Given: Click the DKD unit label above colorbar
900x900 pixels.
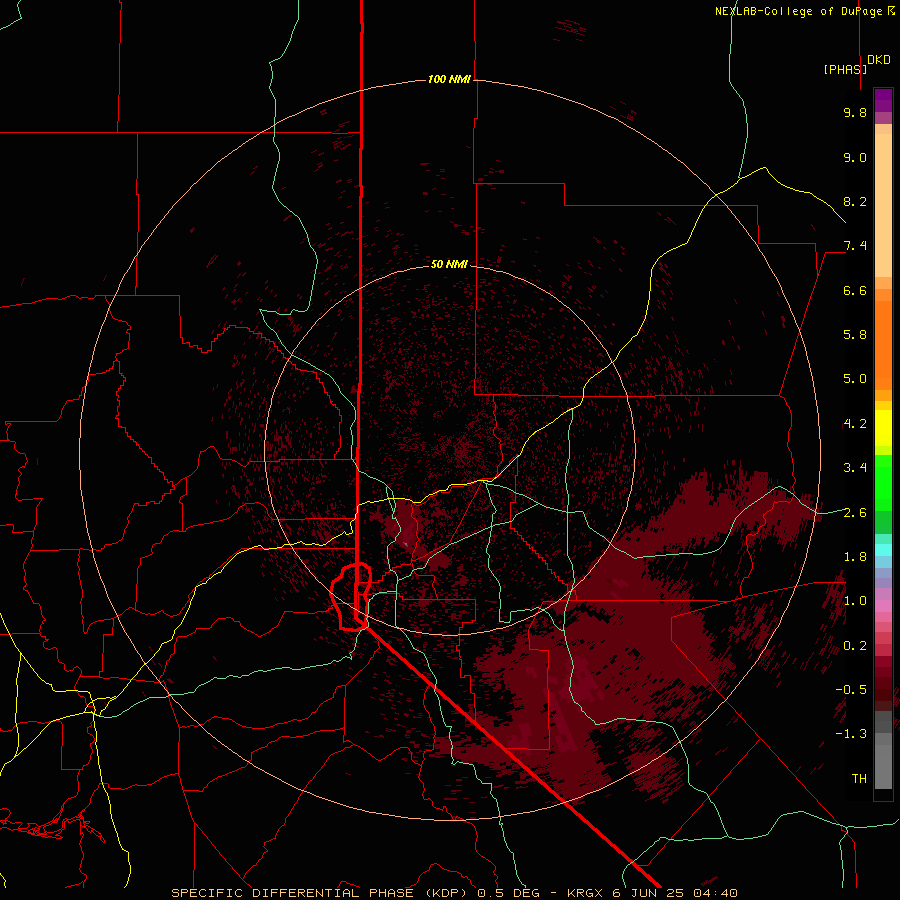Looking at the screenshot, I should click(x=879, y=60).
